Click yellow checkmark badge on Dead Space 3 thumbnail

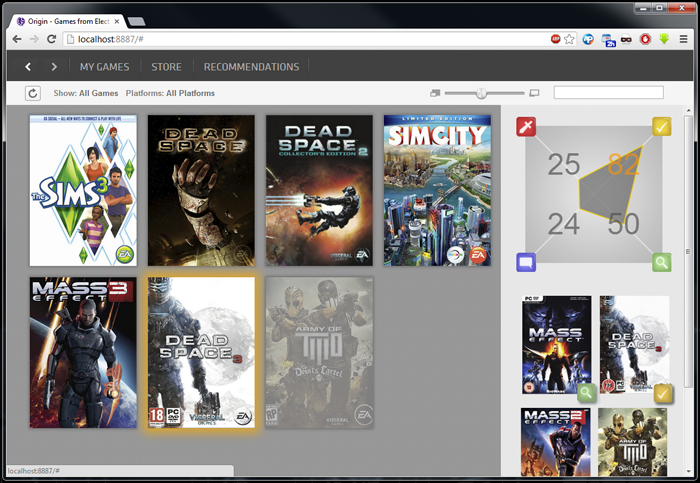point(663,394)
